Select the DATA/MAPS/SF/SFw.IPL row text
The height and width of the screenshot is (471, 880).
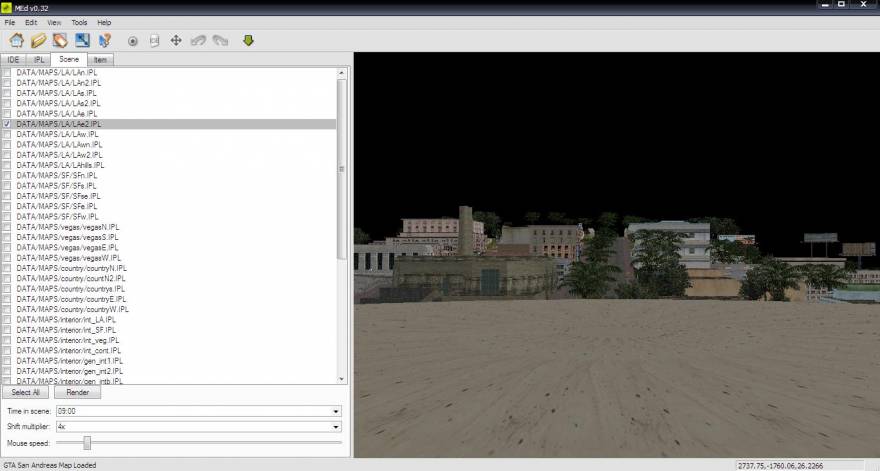click(57, 217)
